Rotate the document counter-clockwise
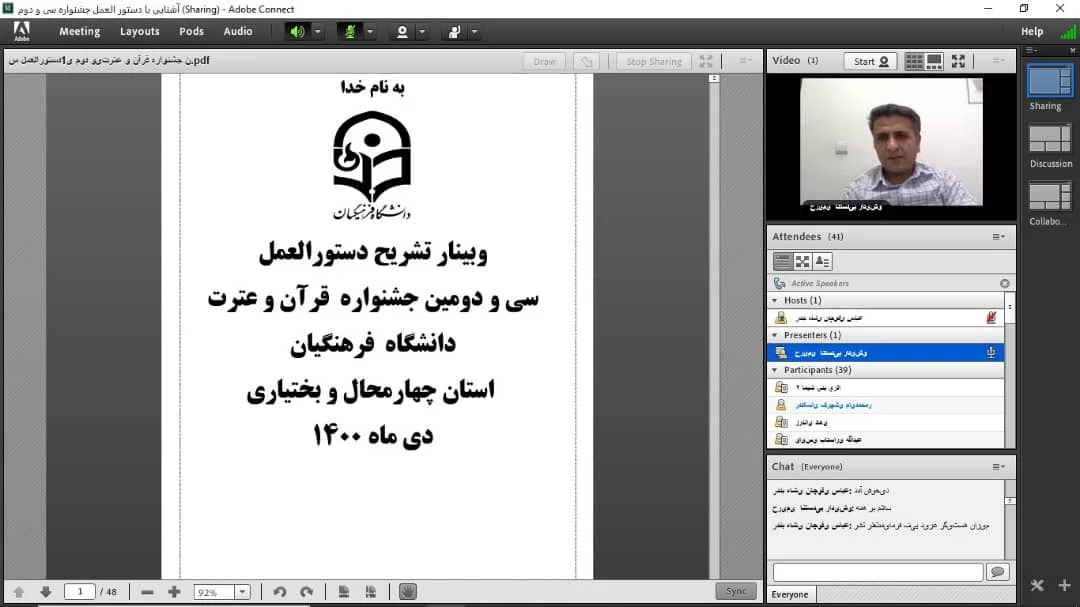This screenshot has height=607, width=1080. pyautogui.click(x=280, y=592)
